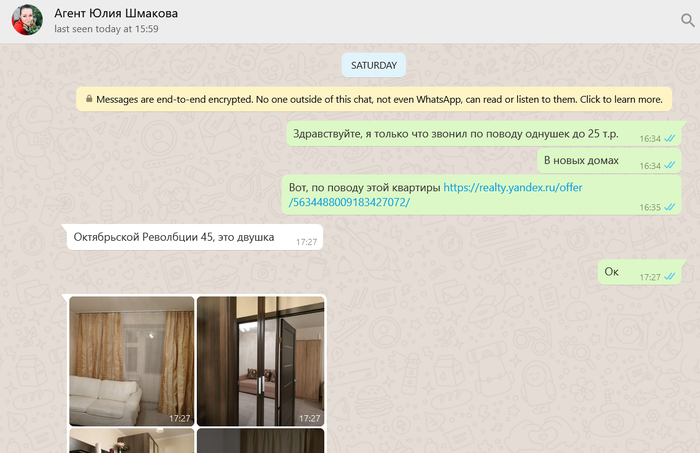
Task: Click the 'last seen today at 15:59' status
Action: coord(106,29)
